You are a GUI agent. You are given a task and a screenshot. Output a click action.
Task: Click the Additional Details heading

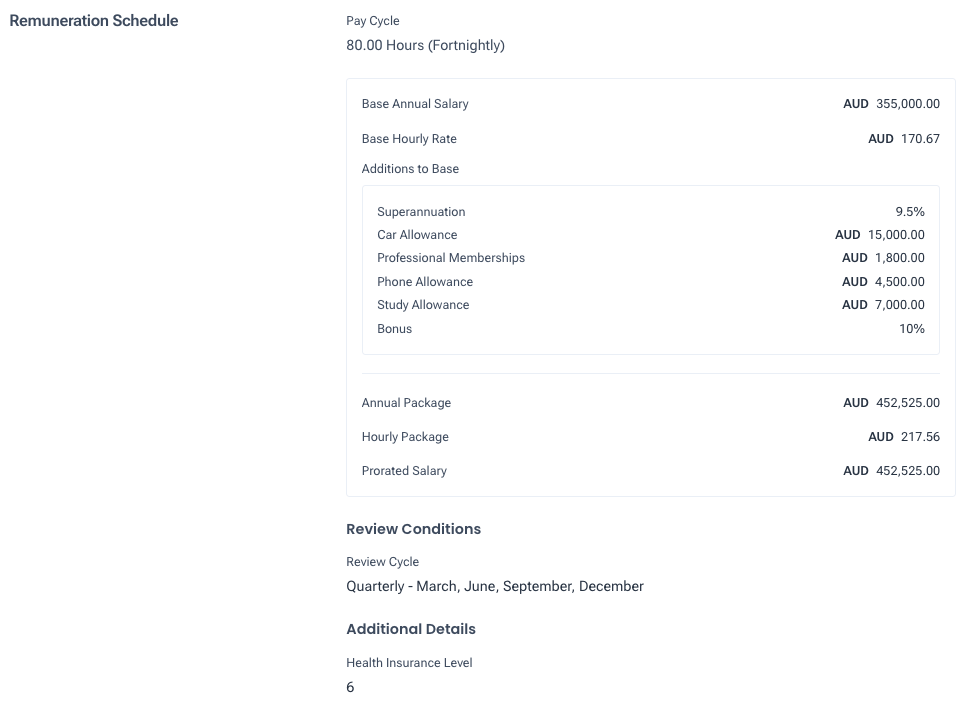(x=410, y=629)
